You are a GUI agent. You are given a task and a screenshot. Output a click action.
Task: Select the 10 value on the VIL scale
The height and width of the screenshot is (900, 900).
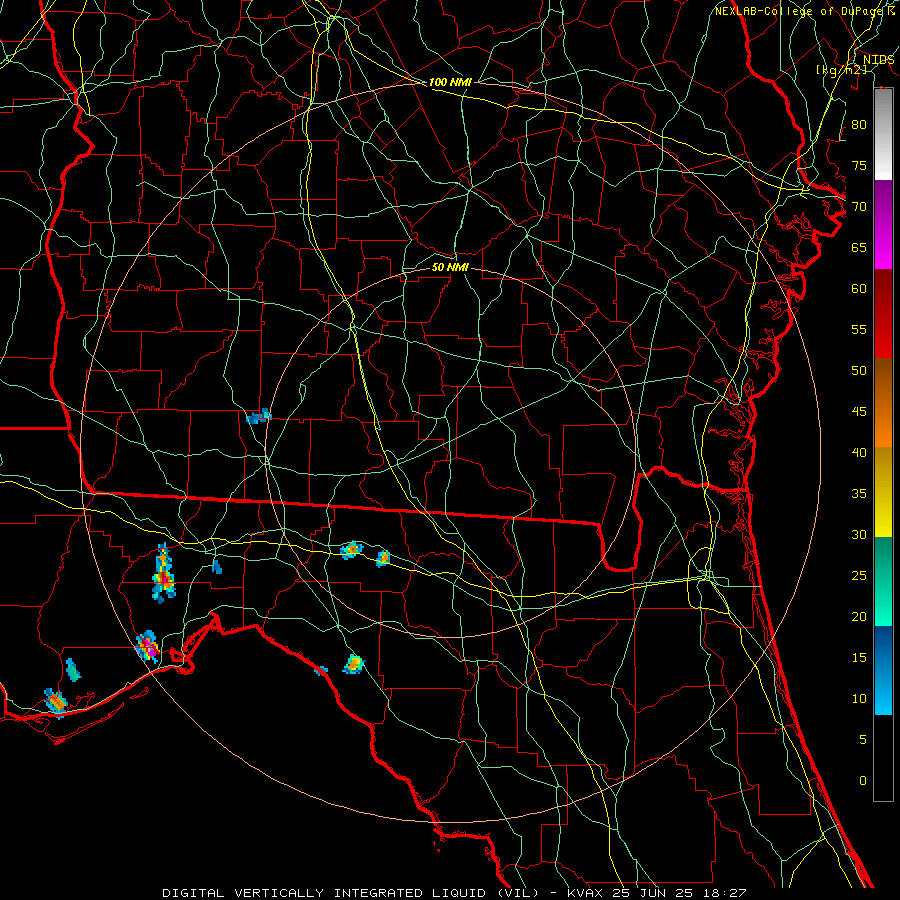(x=859, y=699)
